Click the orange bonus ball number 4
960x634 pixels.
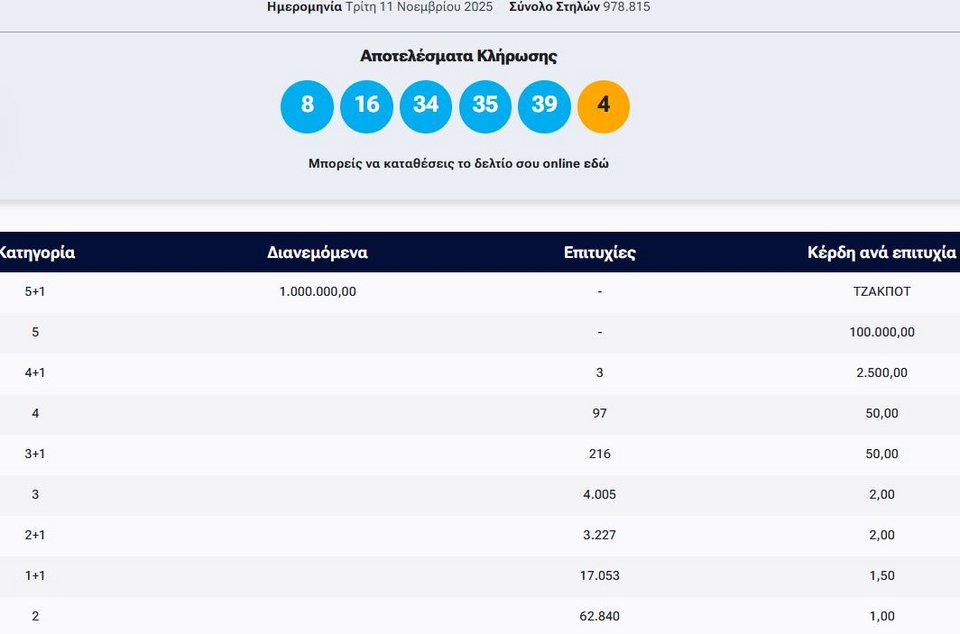point(603,107)
